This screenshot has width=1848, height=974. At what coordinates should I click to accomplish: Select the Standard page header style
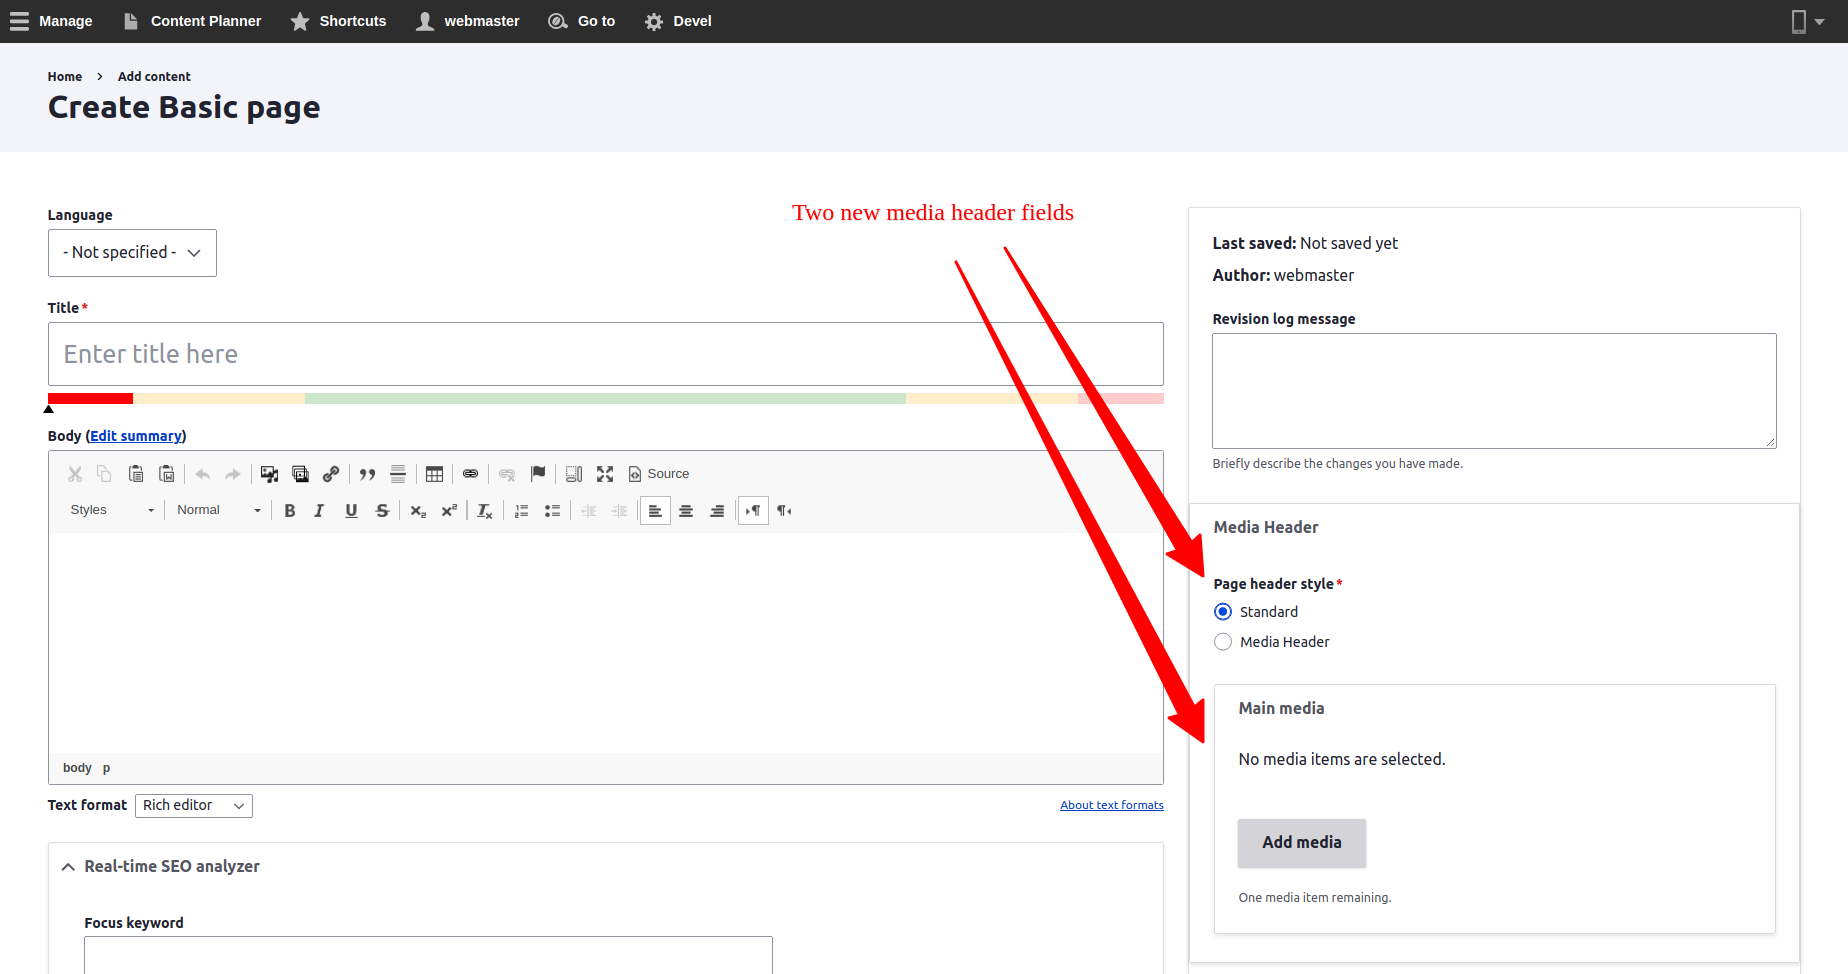[x=1223, y=612]
